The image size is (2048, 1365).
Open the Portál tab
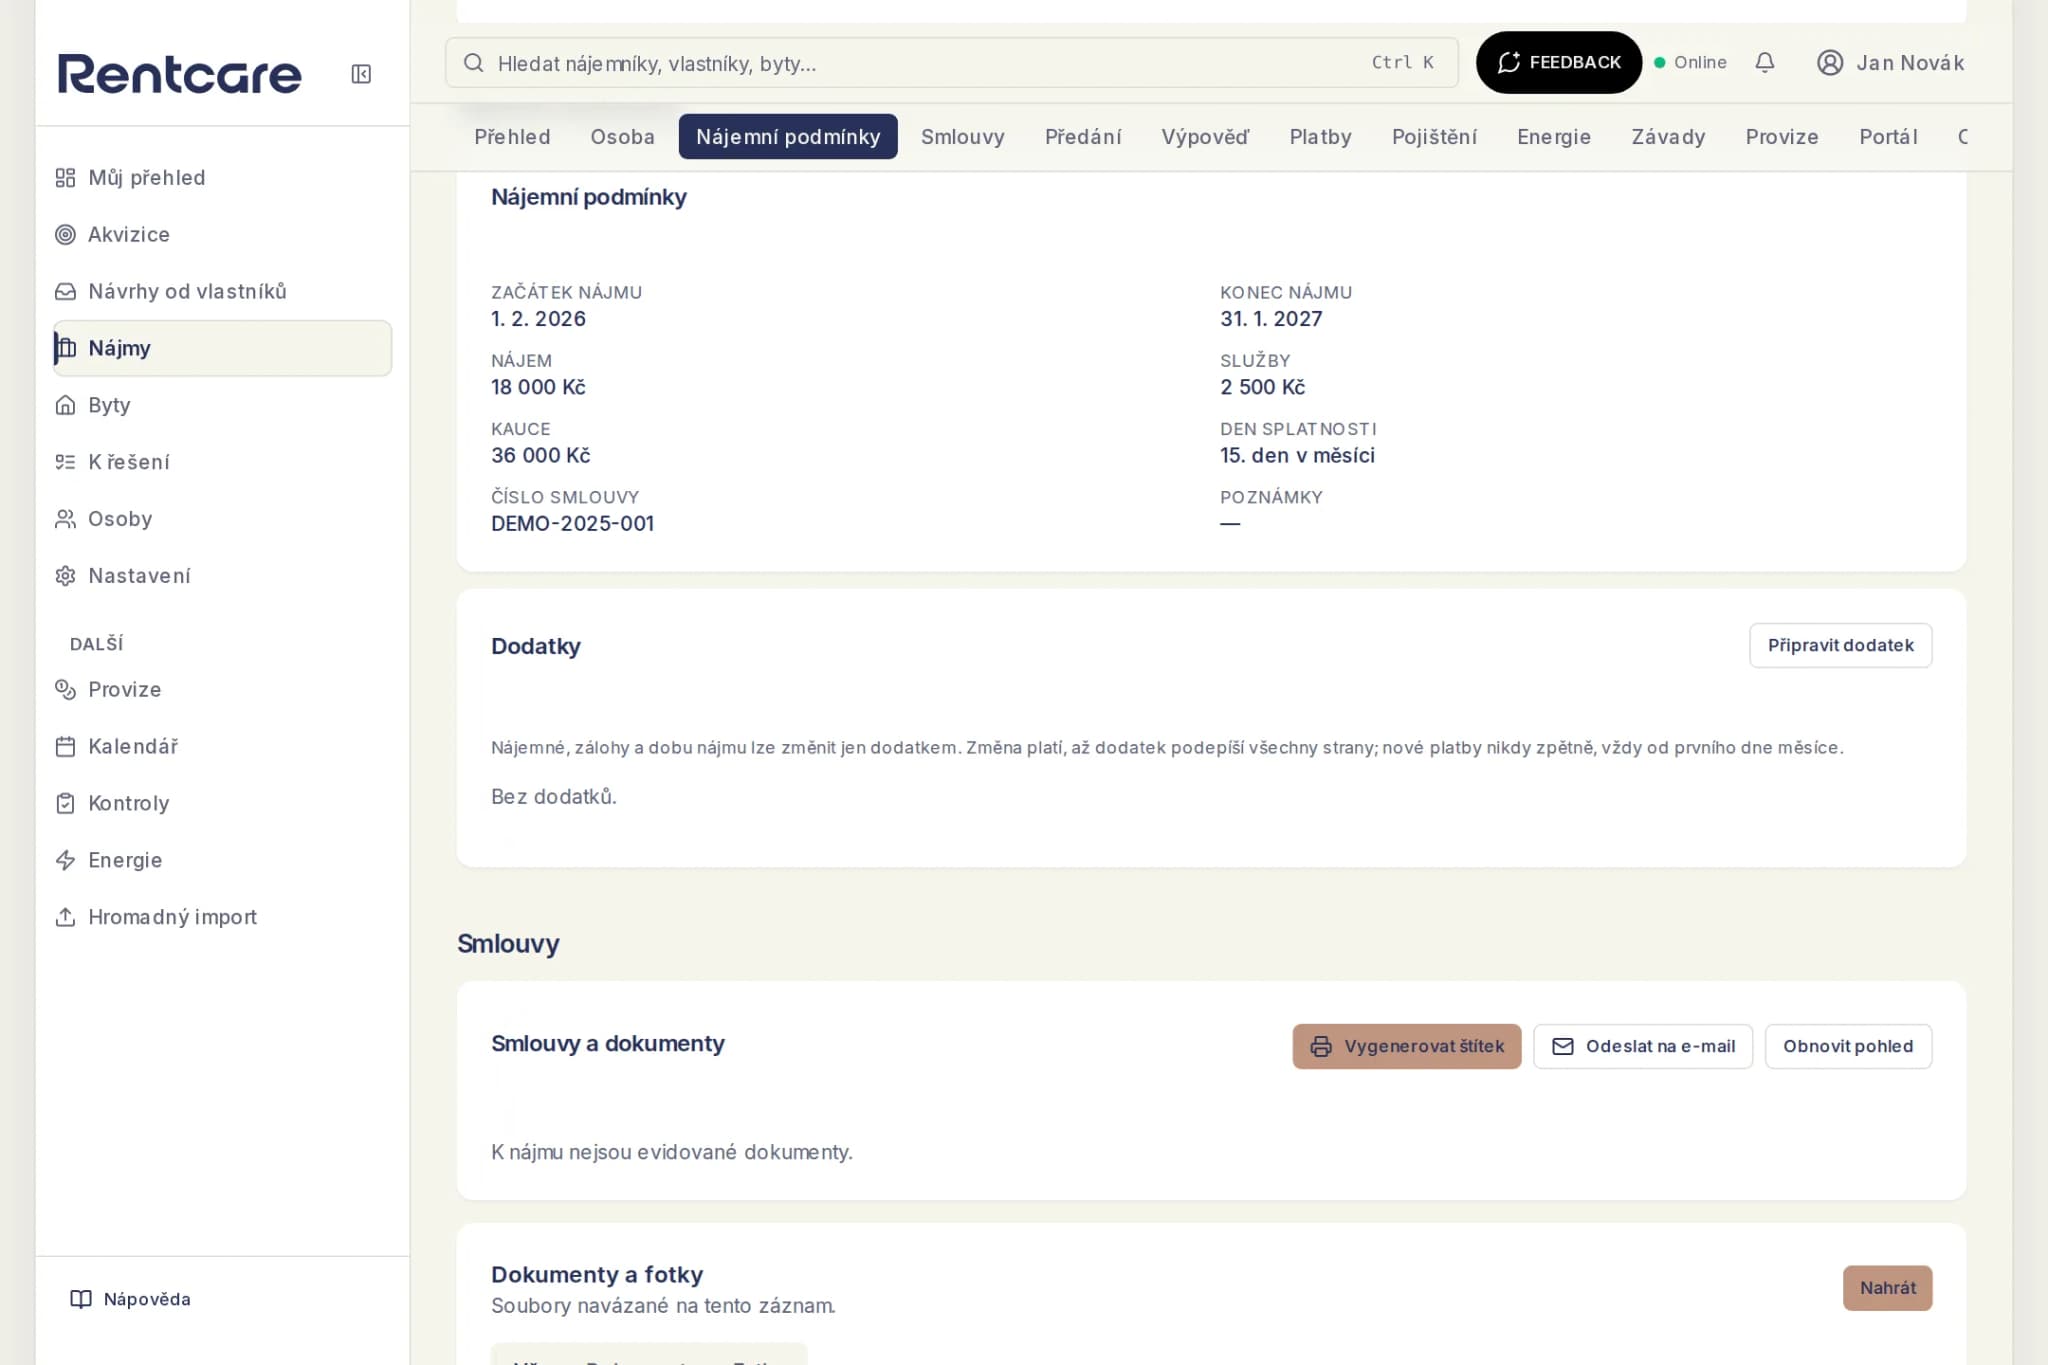pyautogui.click(x=1888, y=137)
